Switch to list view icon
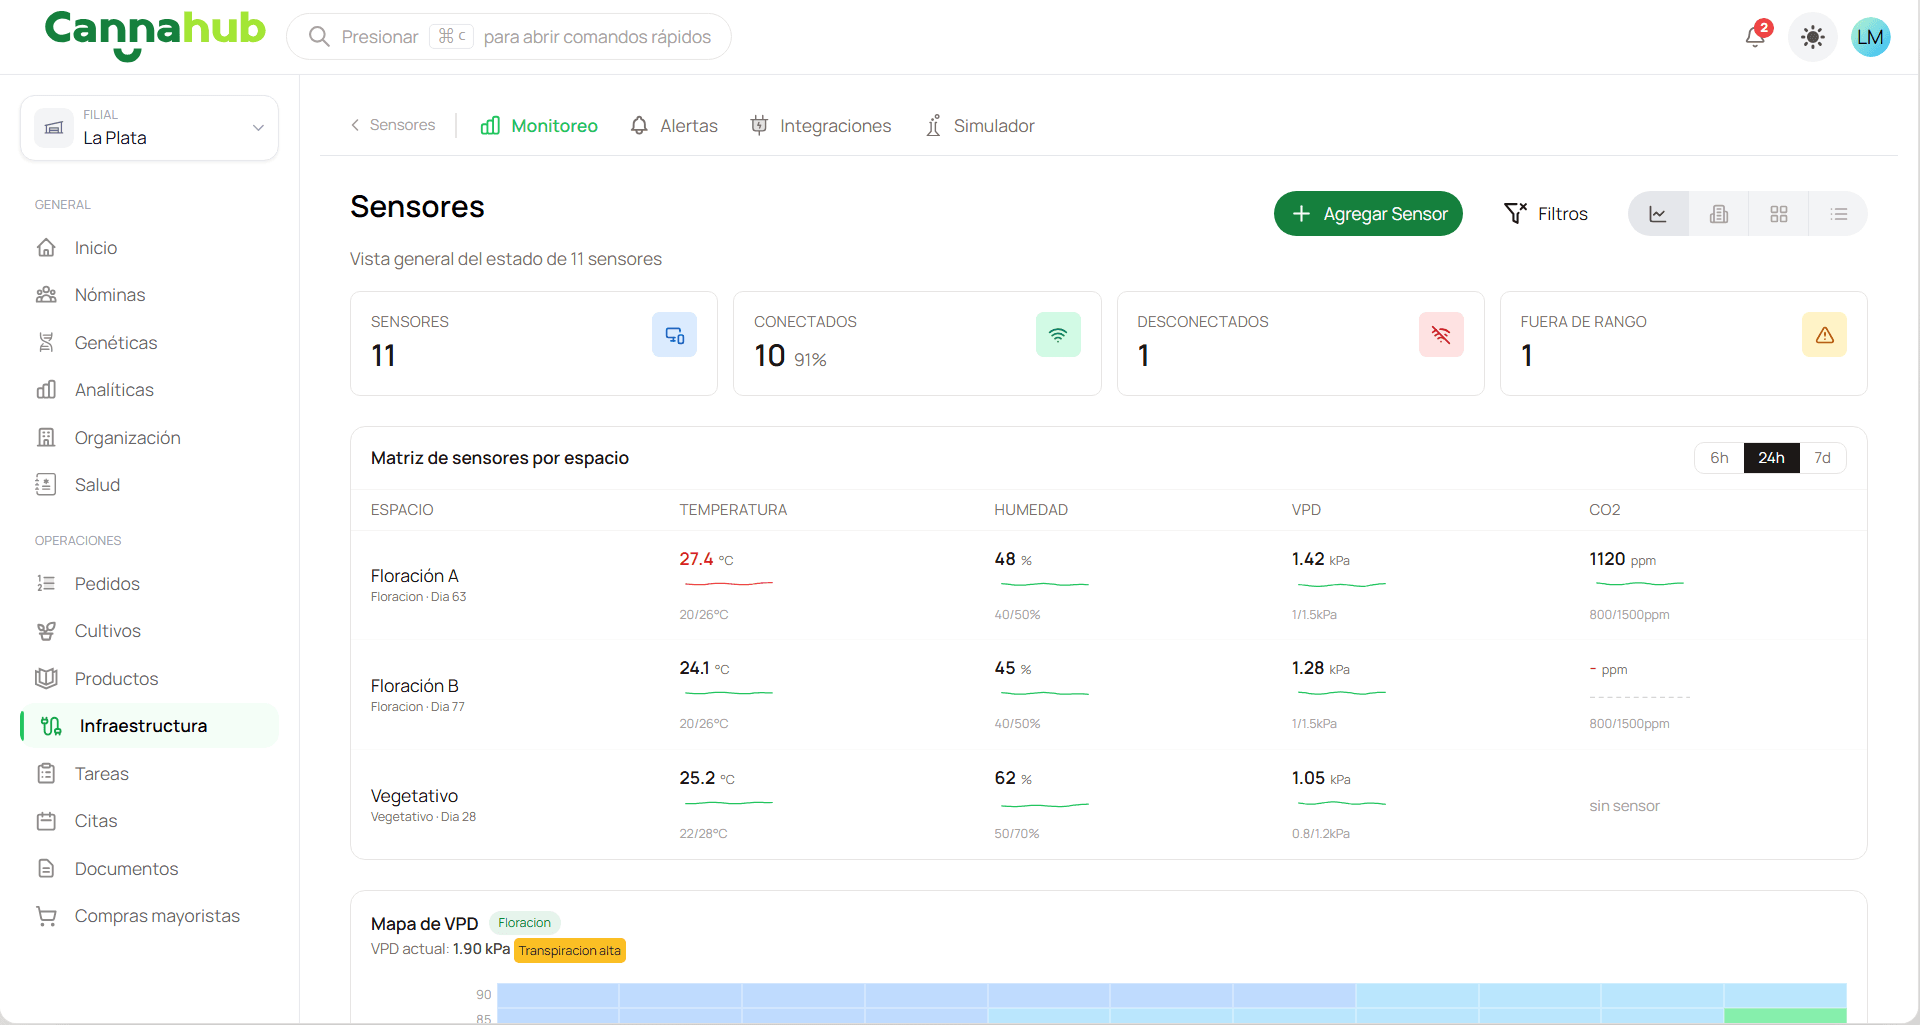This screenshot has width=1920, height=1025. pos(1838,214)
